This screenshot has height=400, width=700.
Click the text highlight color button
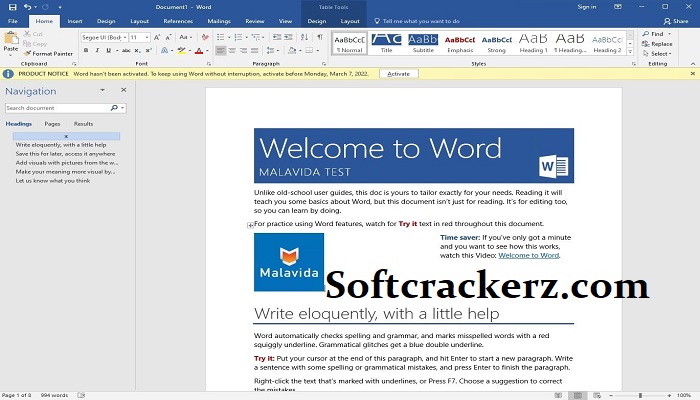(181, 50)
